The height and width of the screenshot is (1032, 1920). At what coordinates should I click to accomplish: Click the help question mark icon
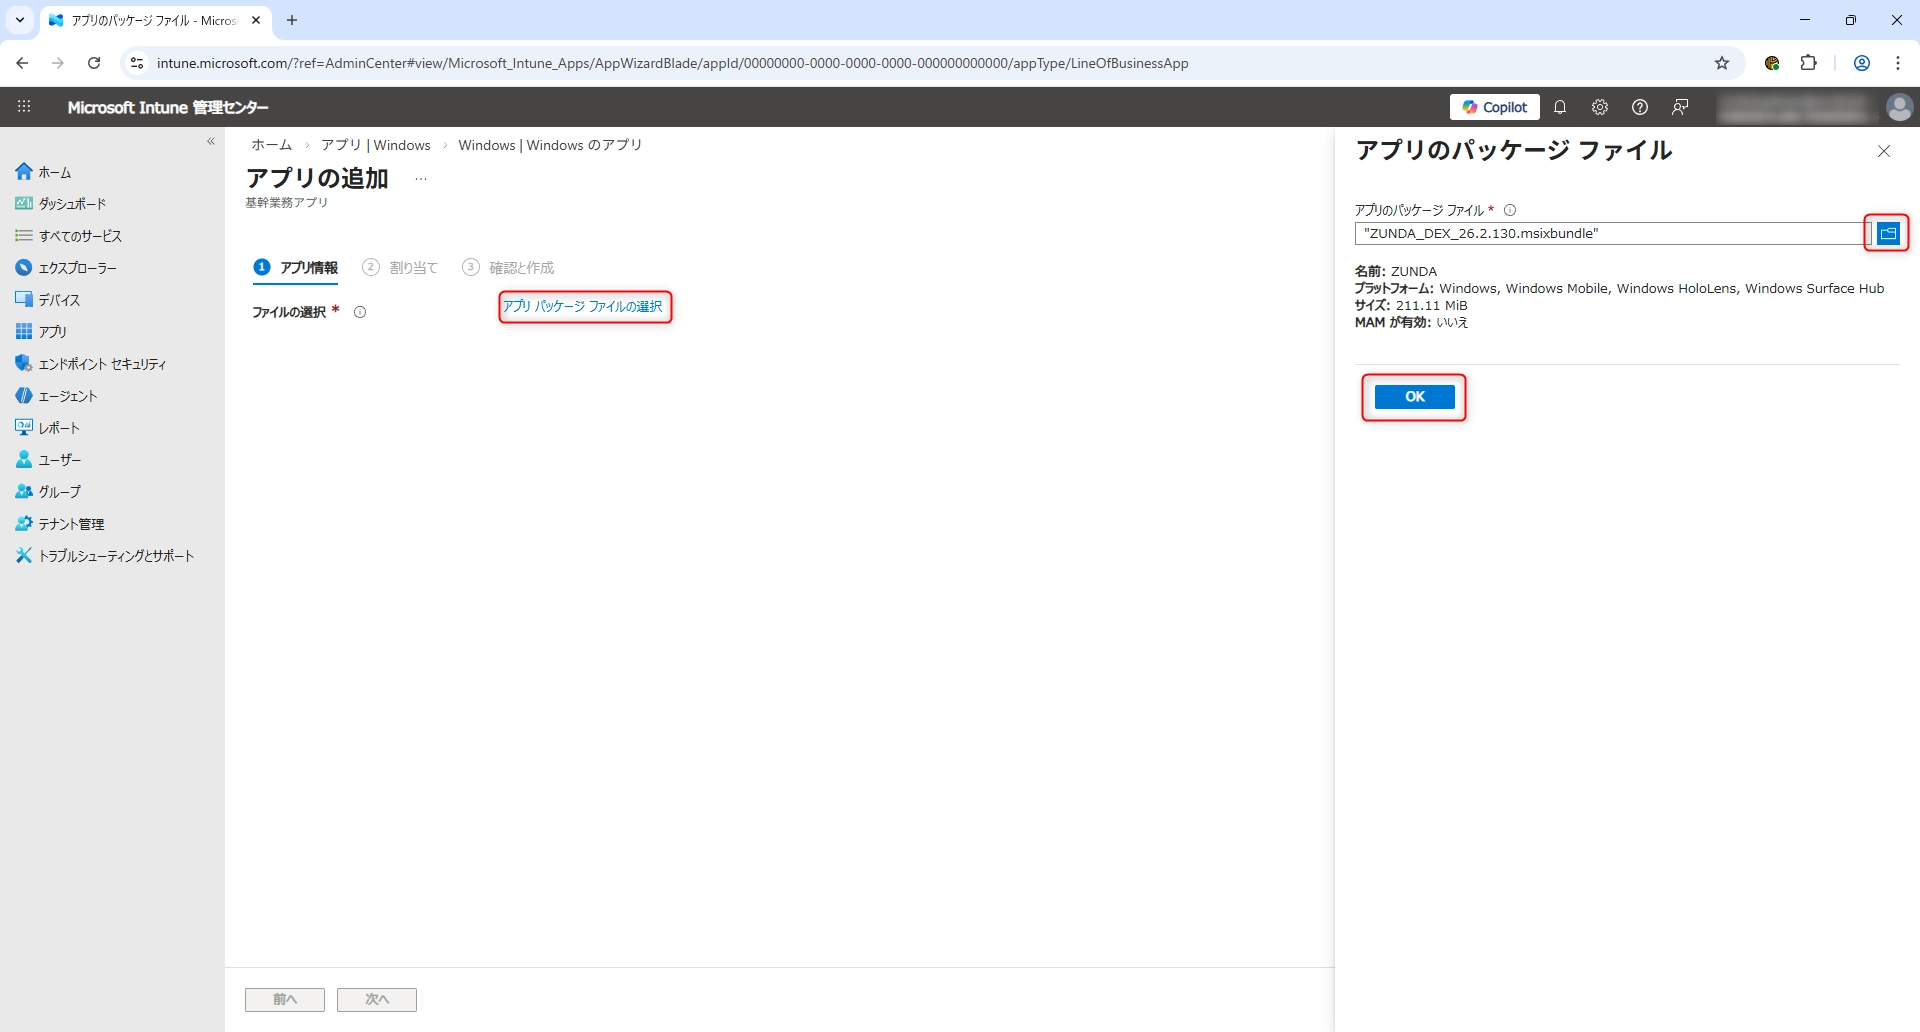click(1639, 107)
